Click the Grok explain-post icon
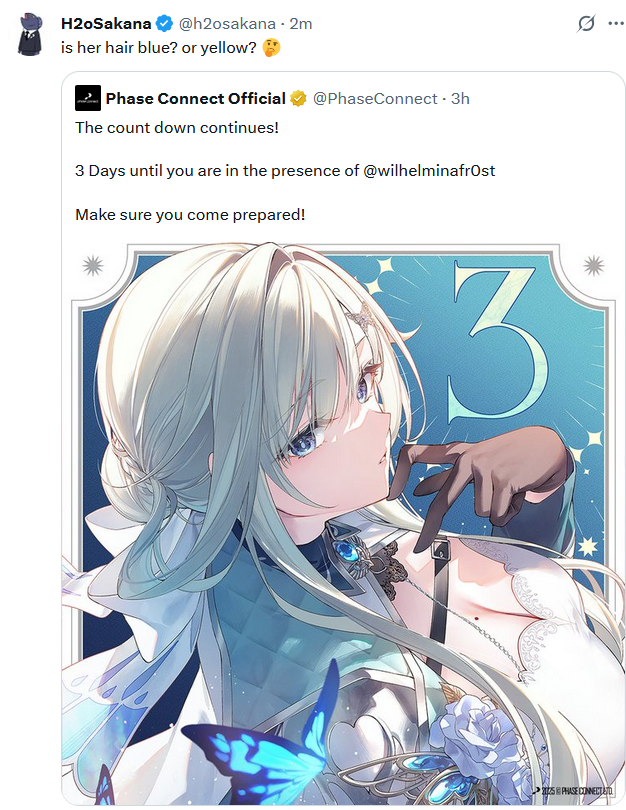The image size is (626, 810). (x=586, y=24)
